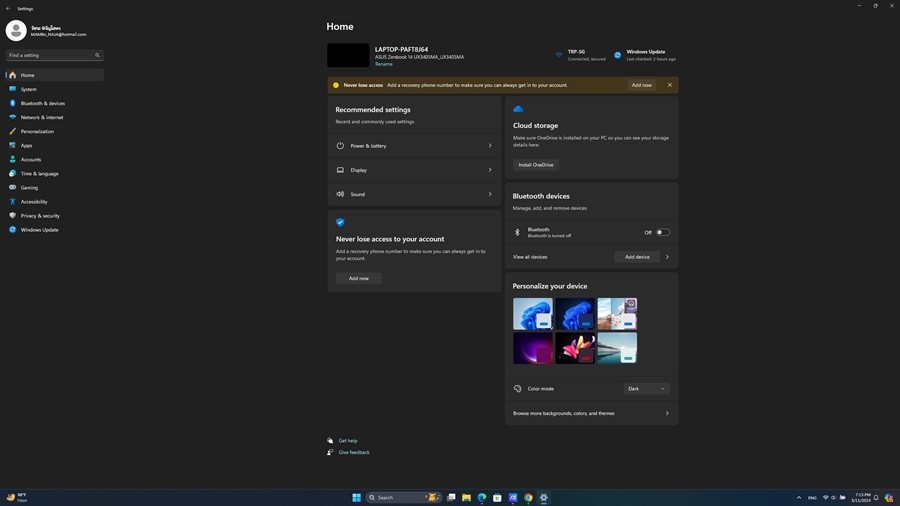Image resolution: width=900 pixels, height=506 pixels.
Task: Go to Personalization in the sidebar
Action: [37, 131]
